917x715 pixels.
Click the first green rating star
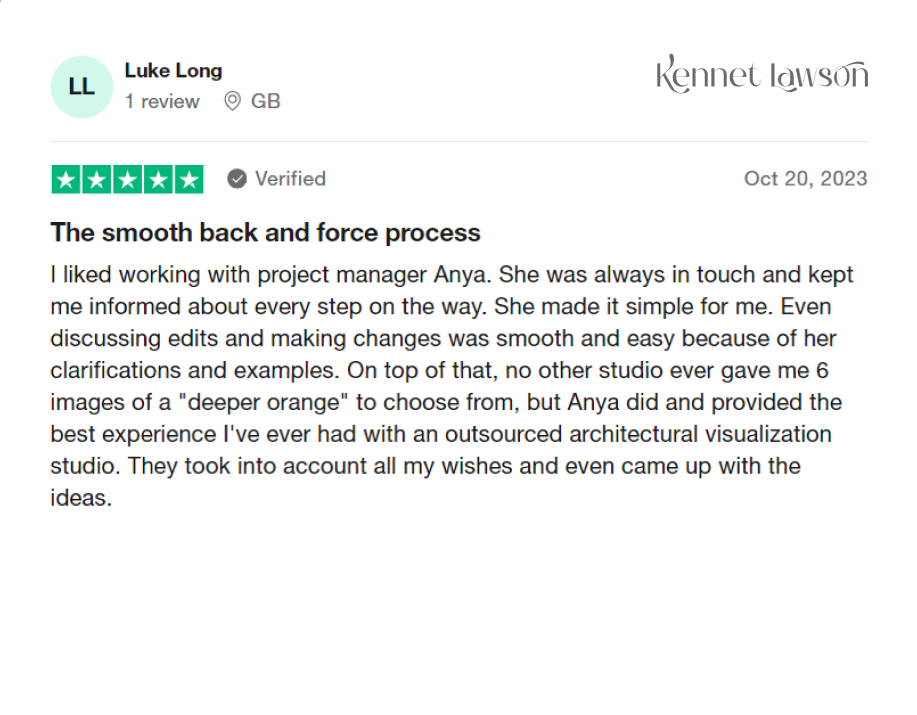(66, 180)
